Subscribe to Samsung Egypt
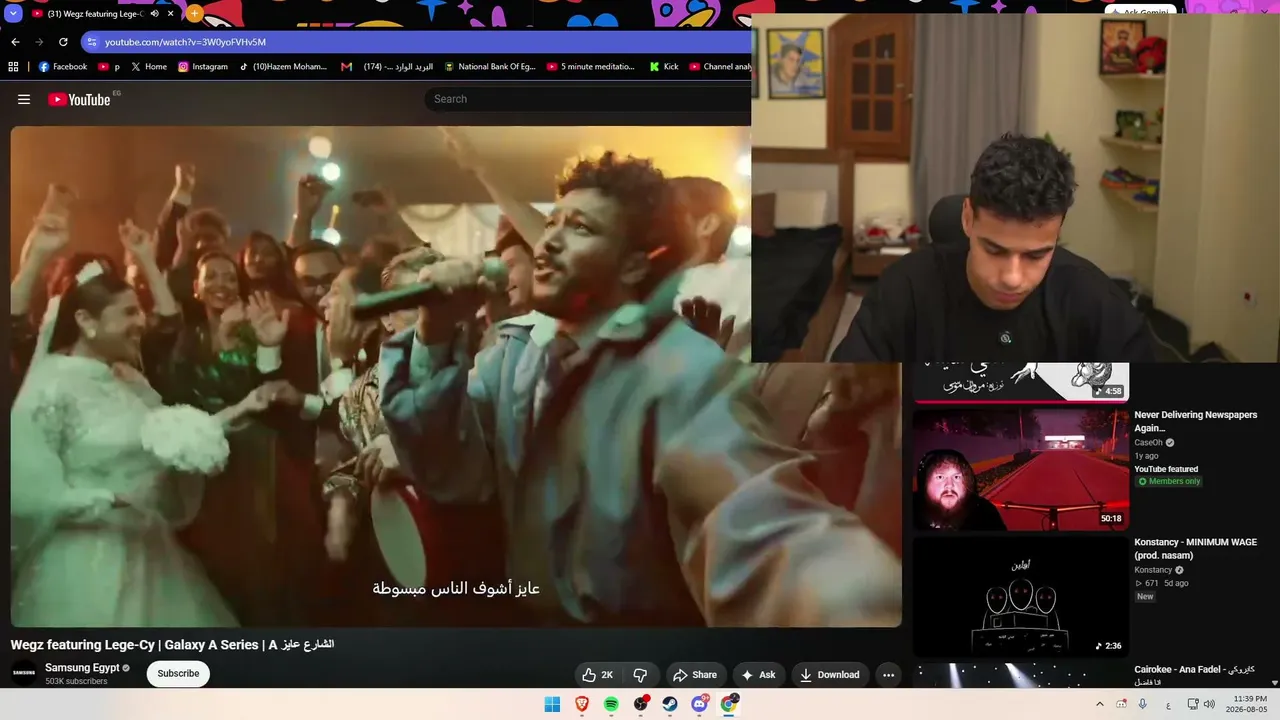1280x720 pixels. (178, 674)
